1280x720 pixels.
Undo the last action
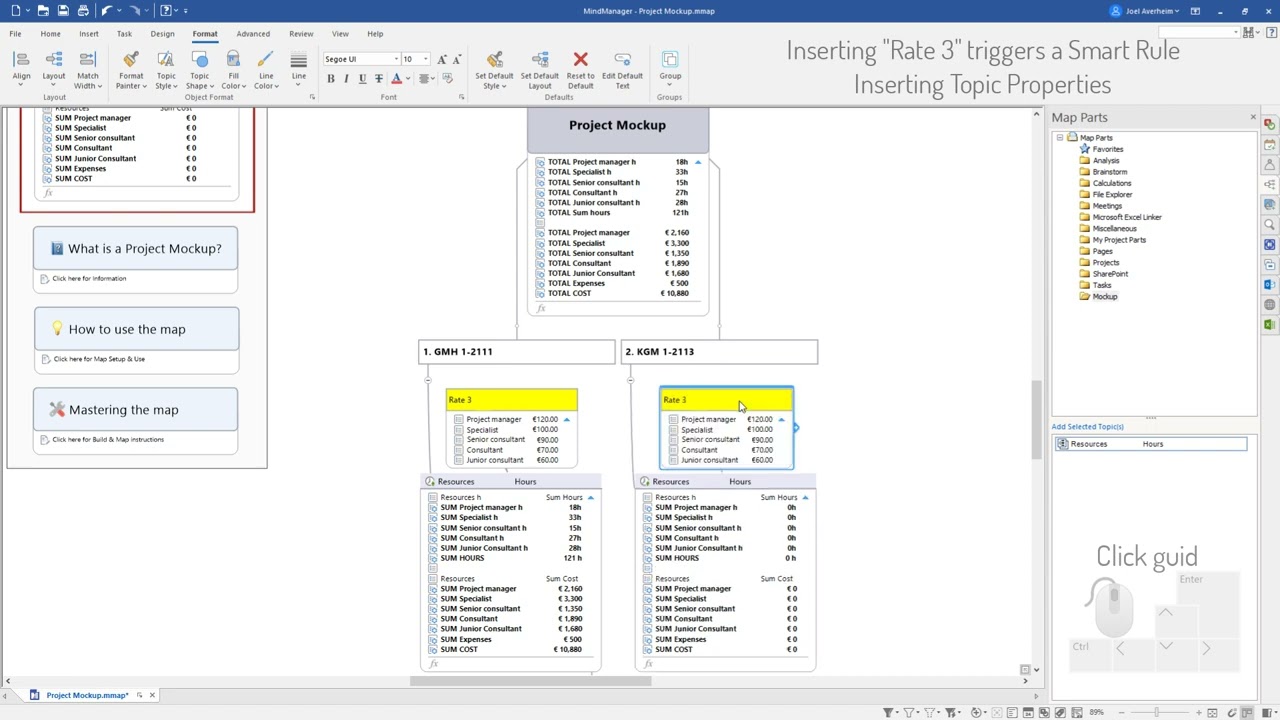pyautogui.click(x=108, y=11)
